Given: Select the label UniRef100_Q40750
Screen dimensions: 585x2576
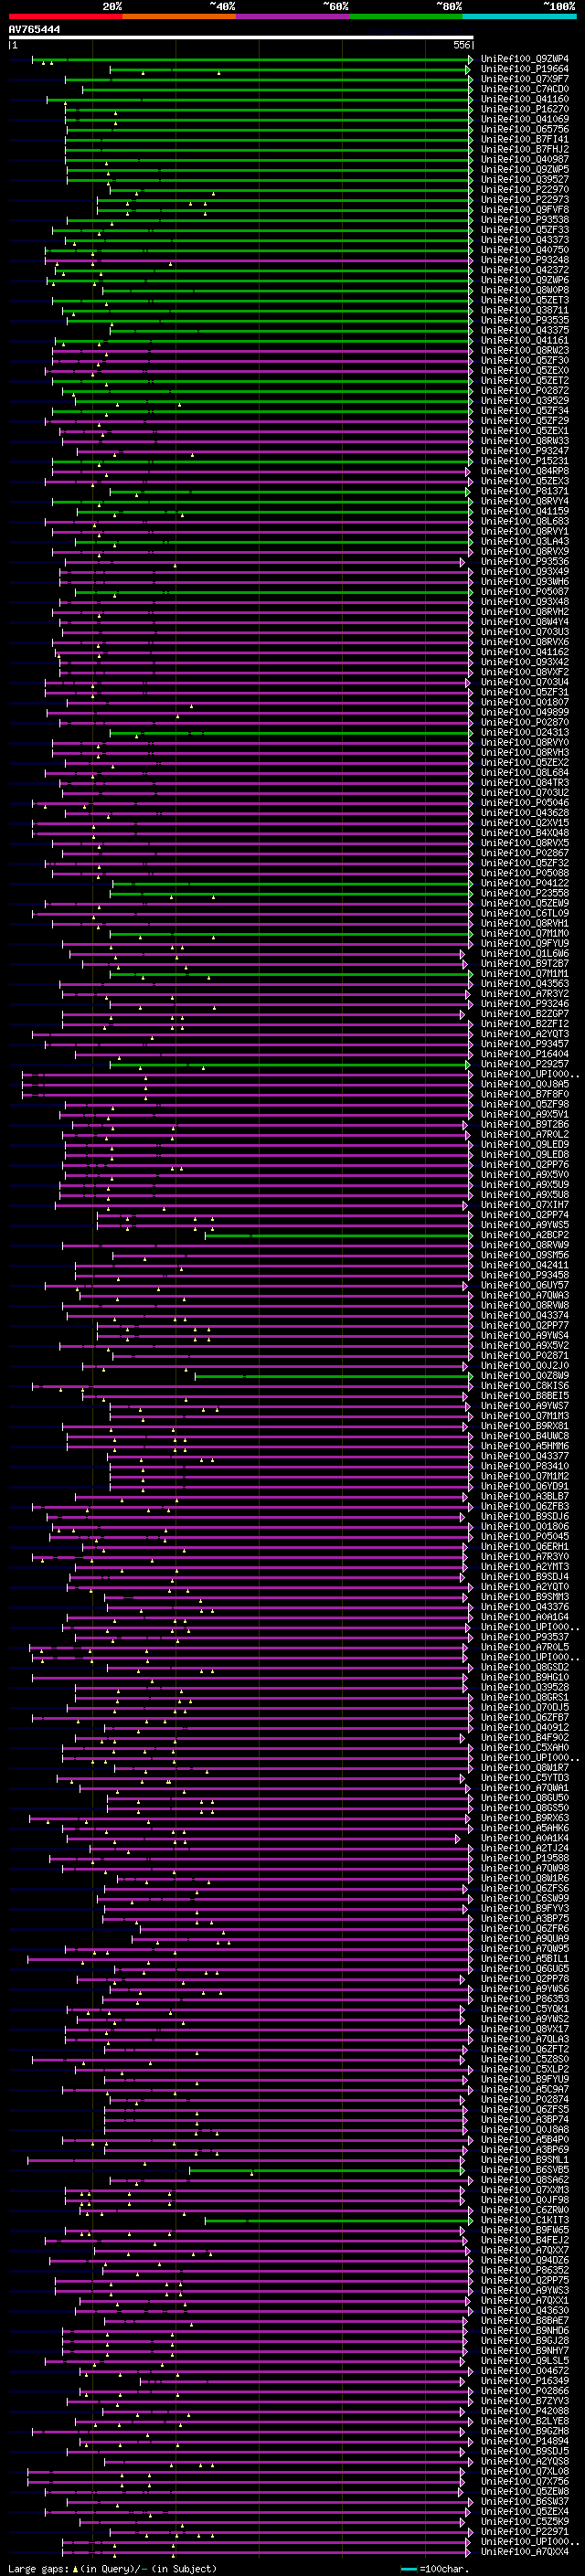Looking at the screenshot, I should tap(525, 250).
